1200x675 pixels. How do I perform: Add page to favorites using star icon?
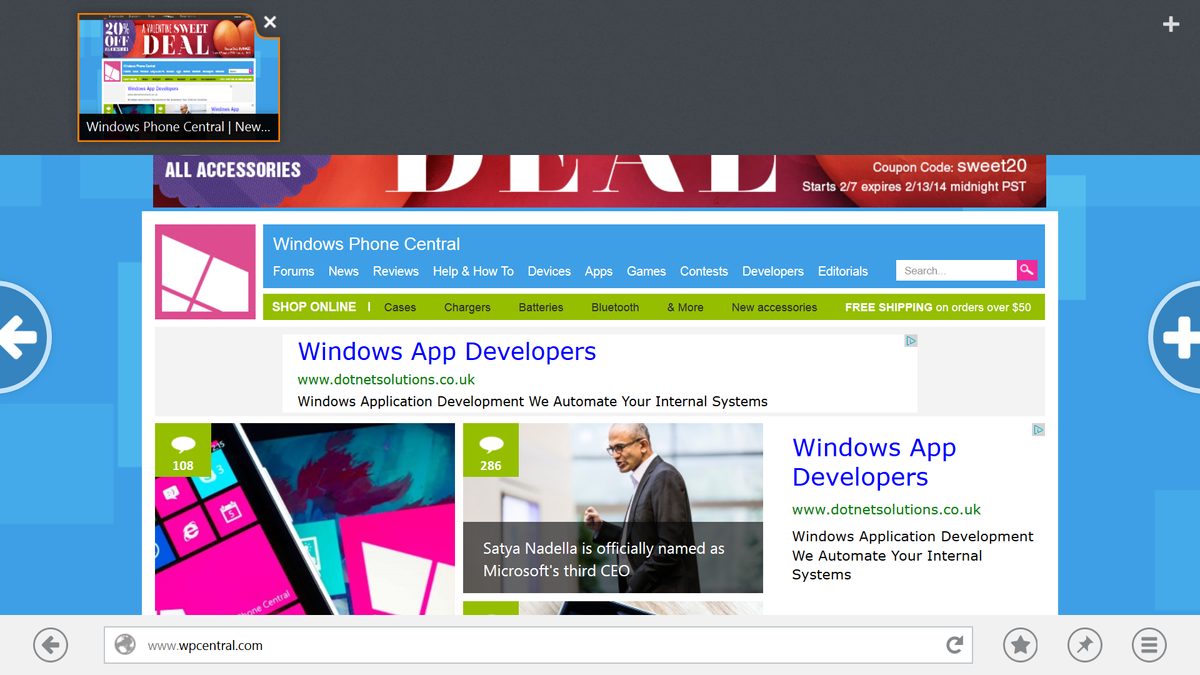[x=1020, y=645]
